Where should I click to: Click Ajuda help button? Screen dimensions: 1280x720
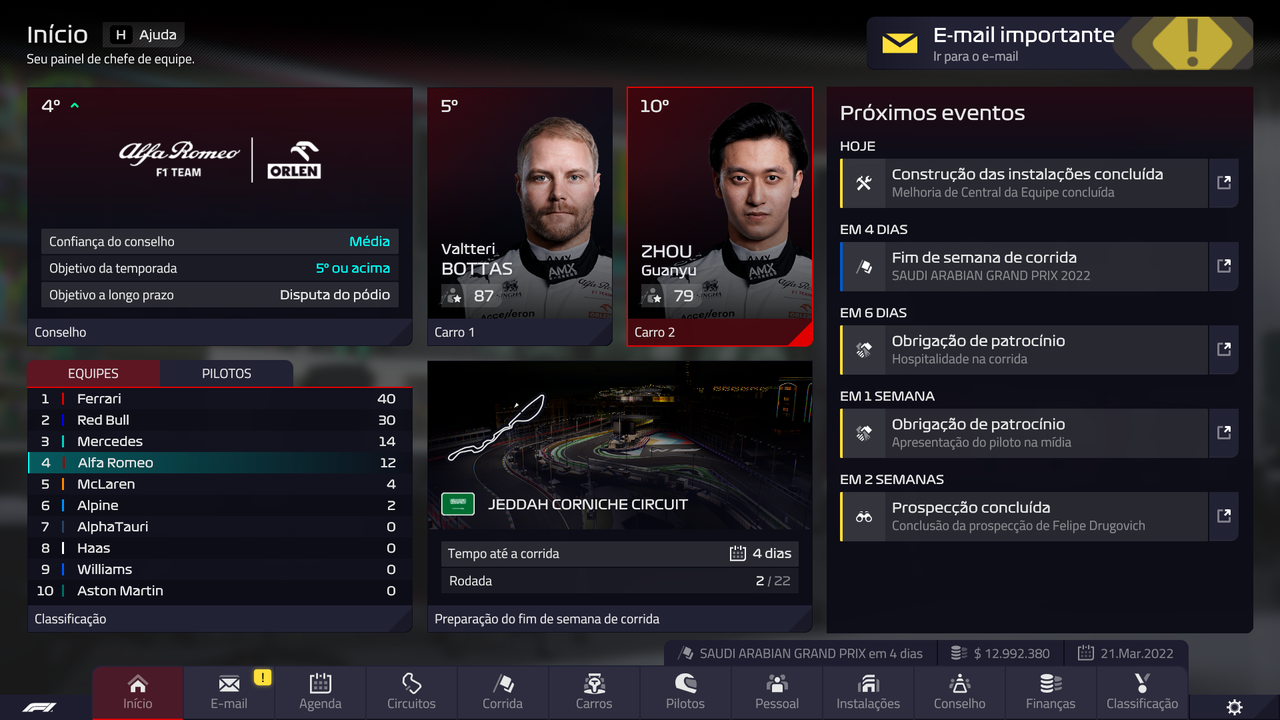(x=145, y=35)
